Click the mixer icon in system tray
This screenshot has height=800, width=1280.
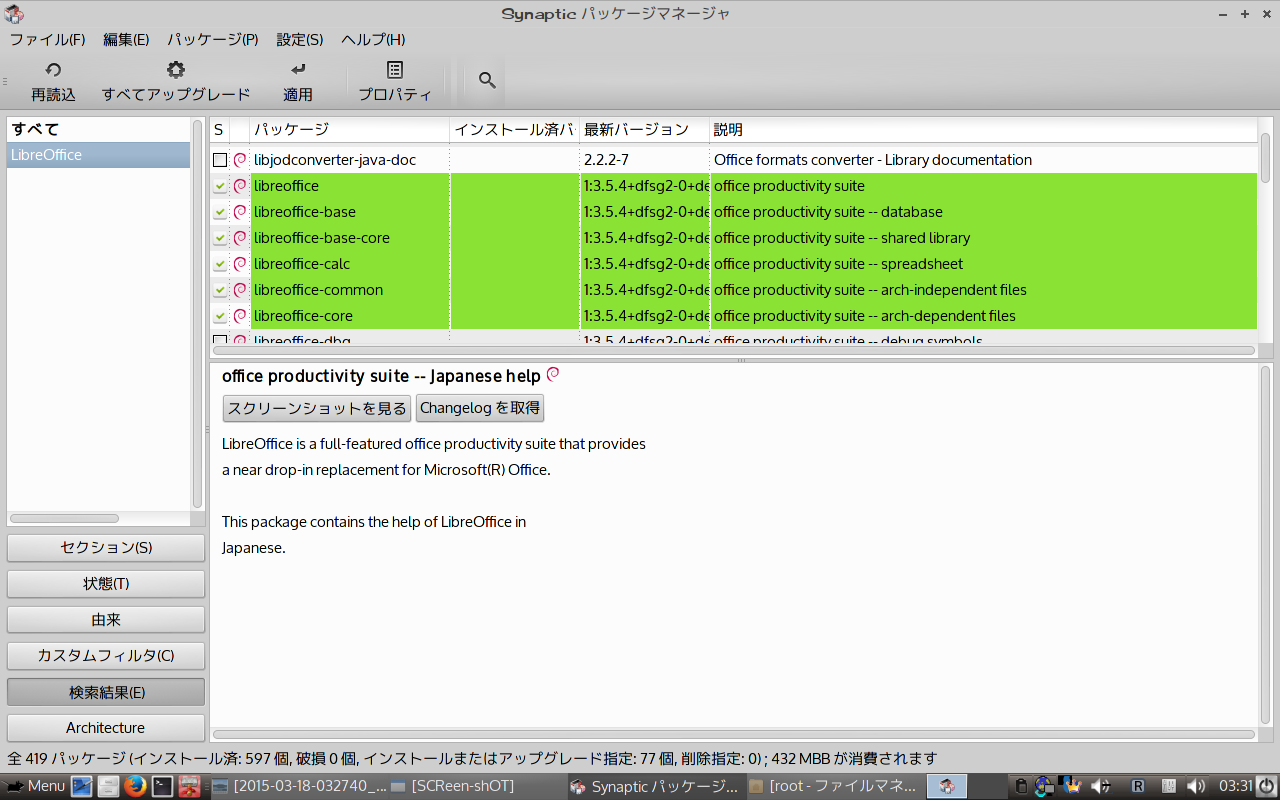click(1167, 786)
